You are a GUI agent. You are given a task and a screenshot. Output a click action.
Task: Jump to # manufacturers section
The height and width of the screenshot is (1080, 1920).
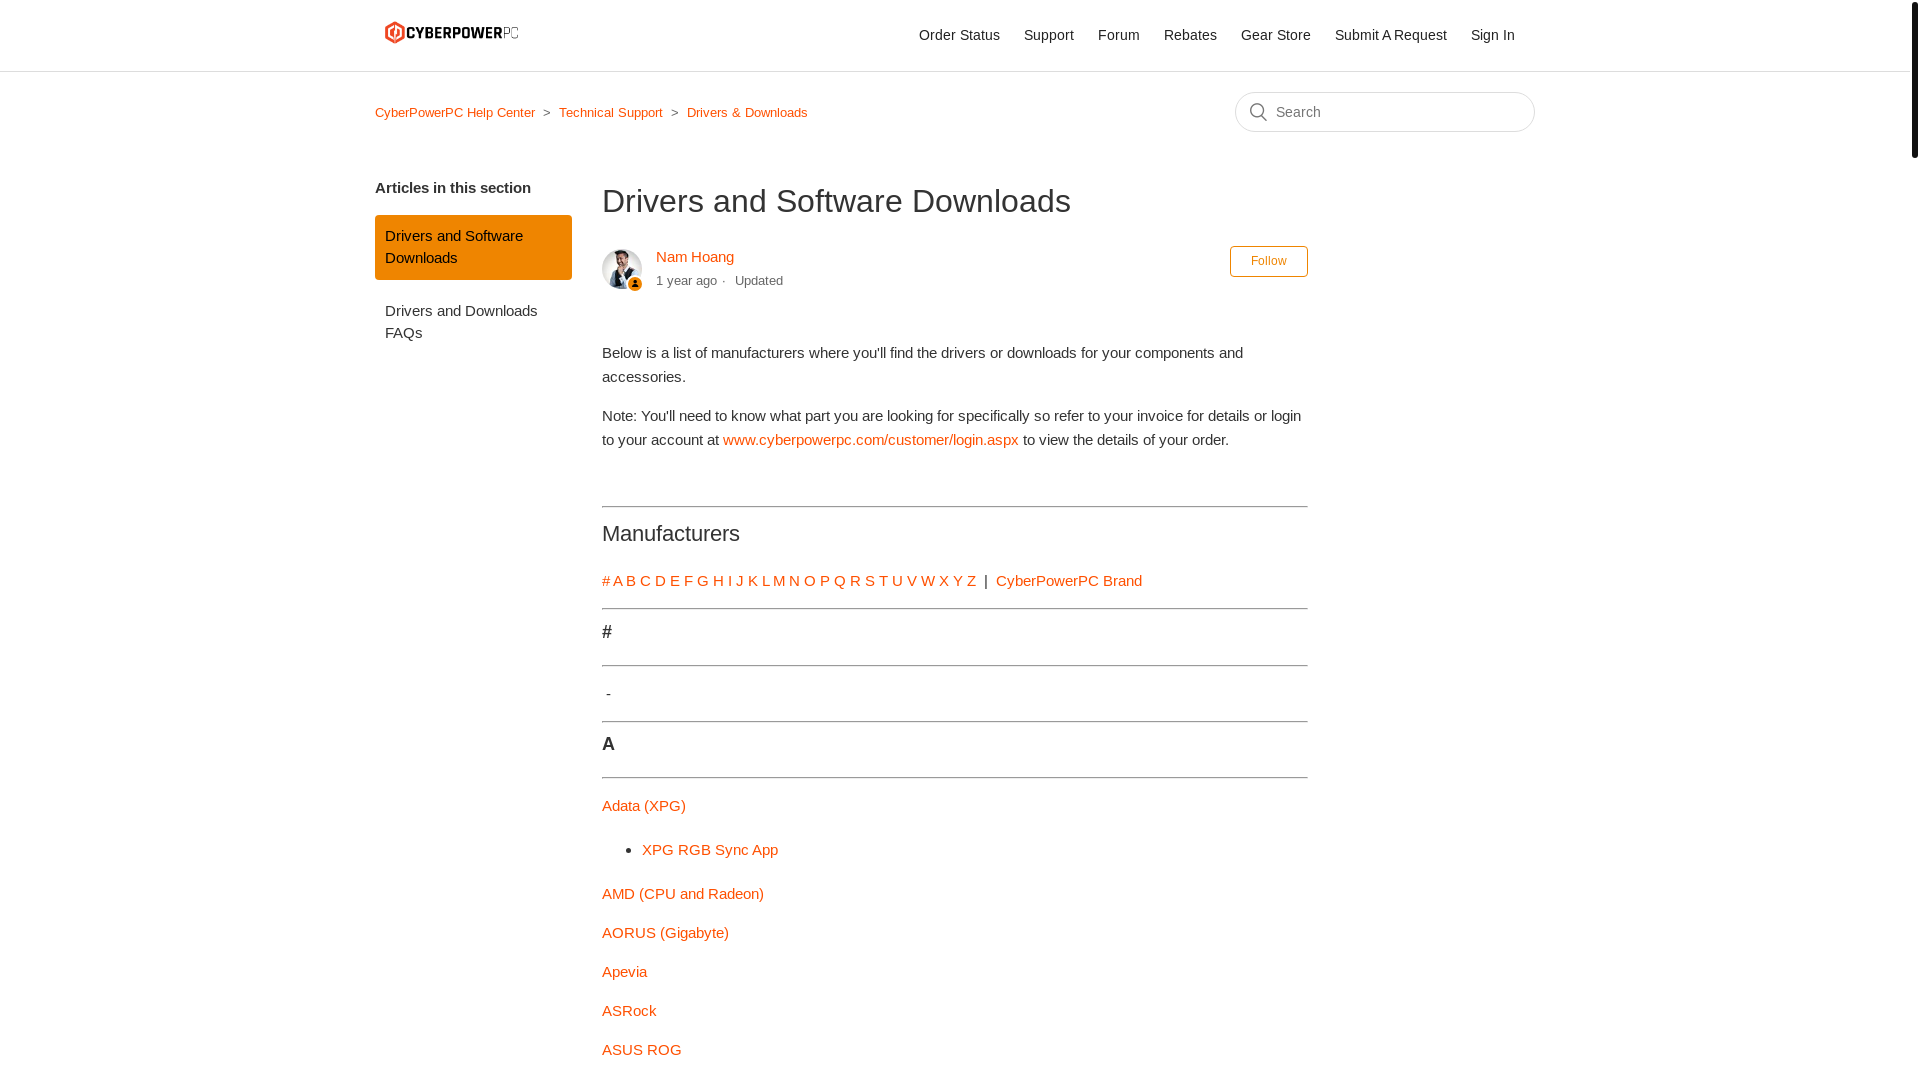606,581
